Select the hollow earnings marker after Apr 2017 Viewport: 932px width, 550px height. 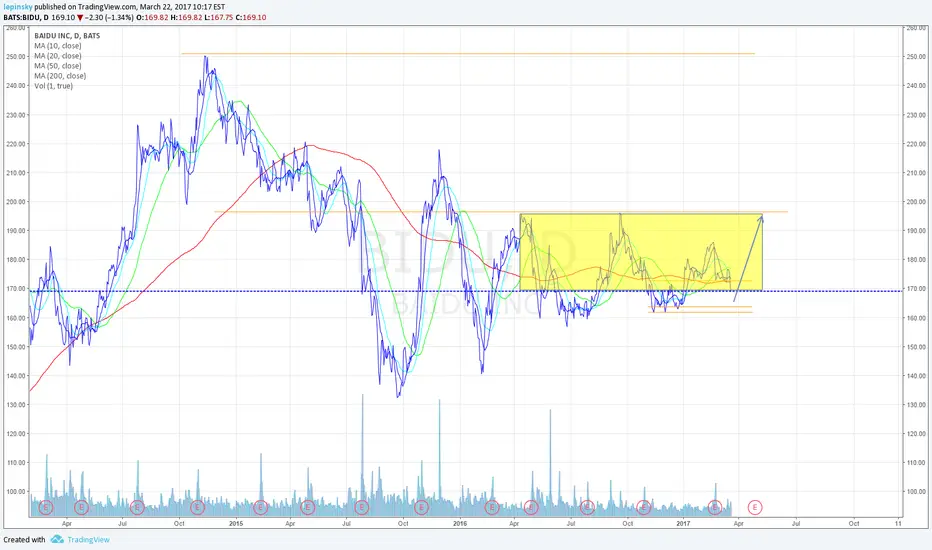[x=754, y=507]
